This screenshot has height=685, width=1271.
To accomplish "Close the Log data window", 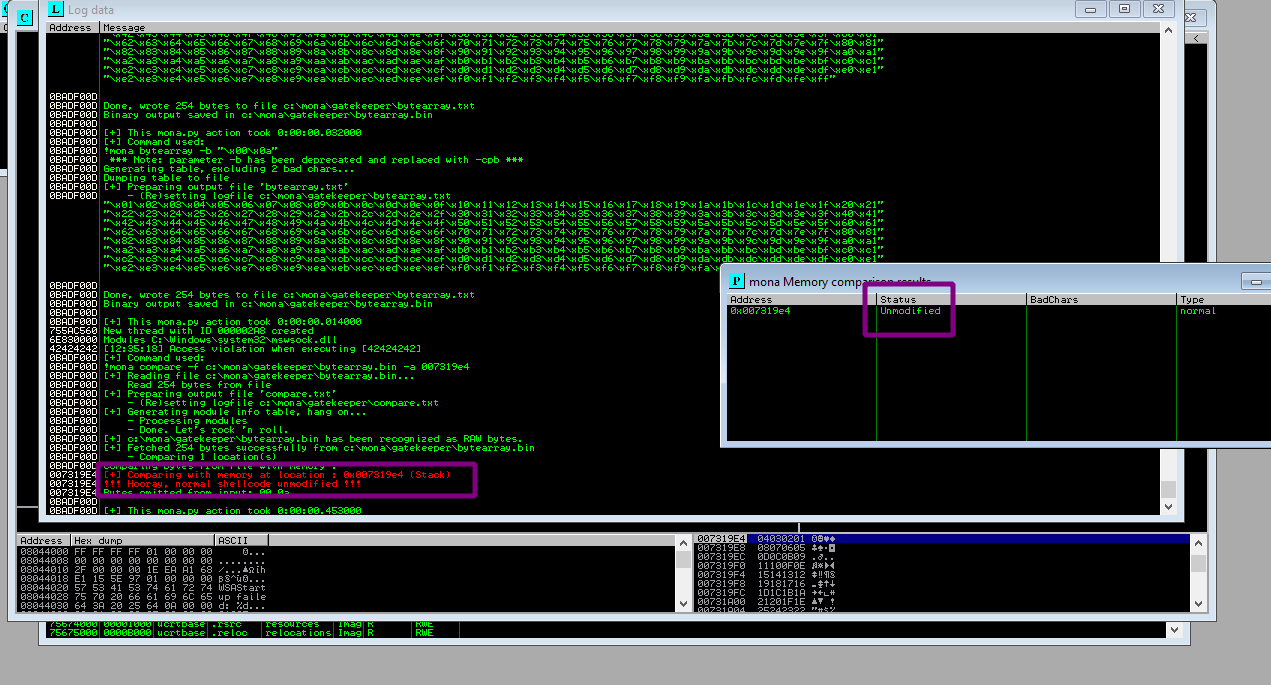I will pyautogui.click(x=1158, y=9).
